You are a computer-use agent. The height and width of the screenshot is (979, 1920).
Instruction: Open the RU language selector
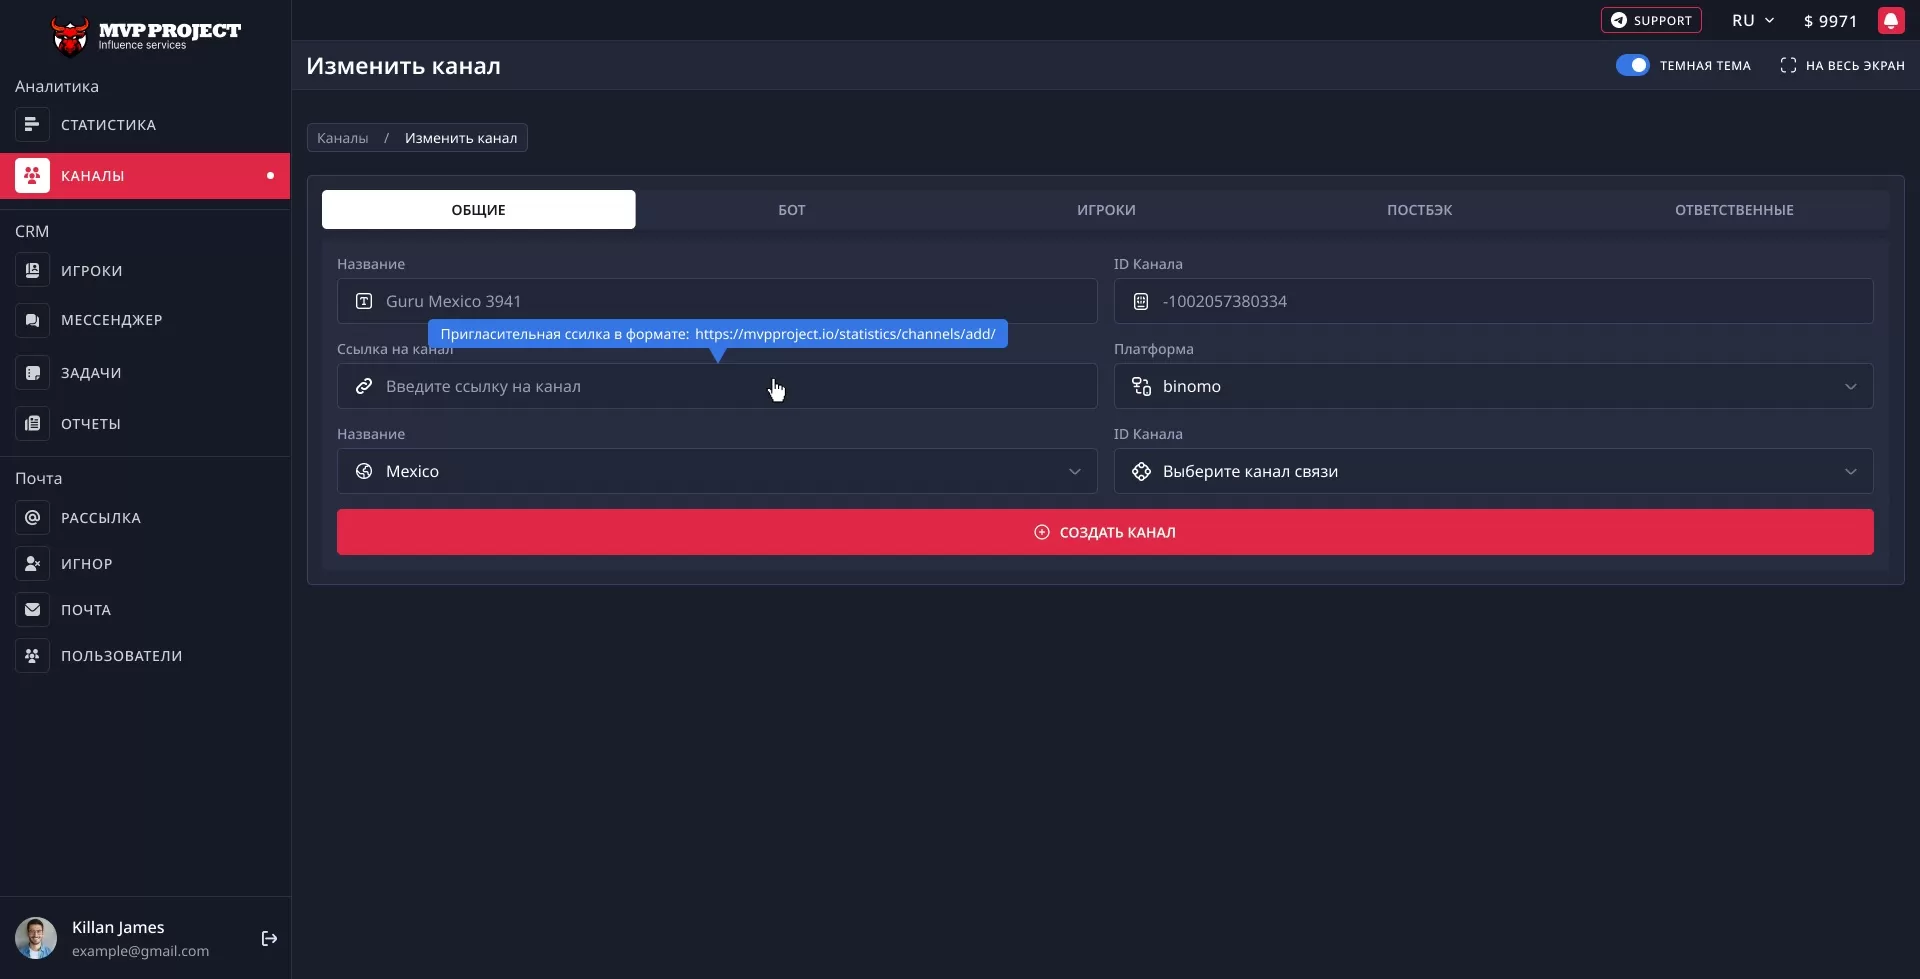pyautogui.click(x=1752, y=20)
